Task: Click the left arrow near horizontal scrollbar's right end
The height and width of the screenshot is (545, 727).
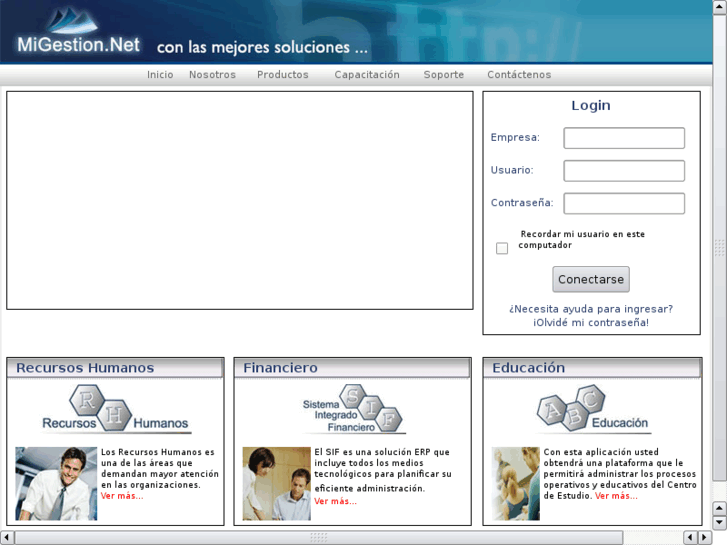Action: pyautogui.click(x=690, y=538)
